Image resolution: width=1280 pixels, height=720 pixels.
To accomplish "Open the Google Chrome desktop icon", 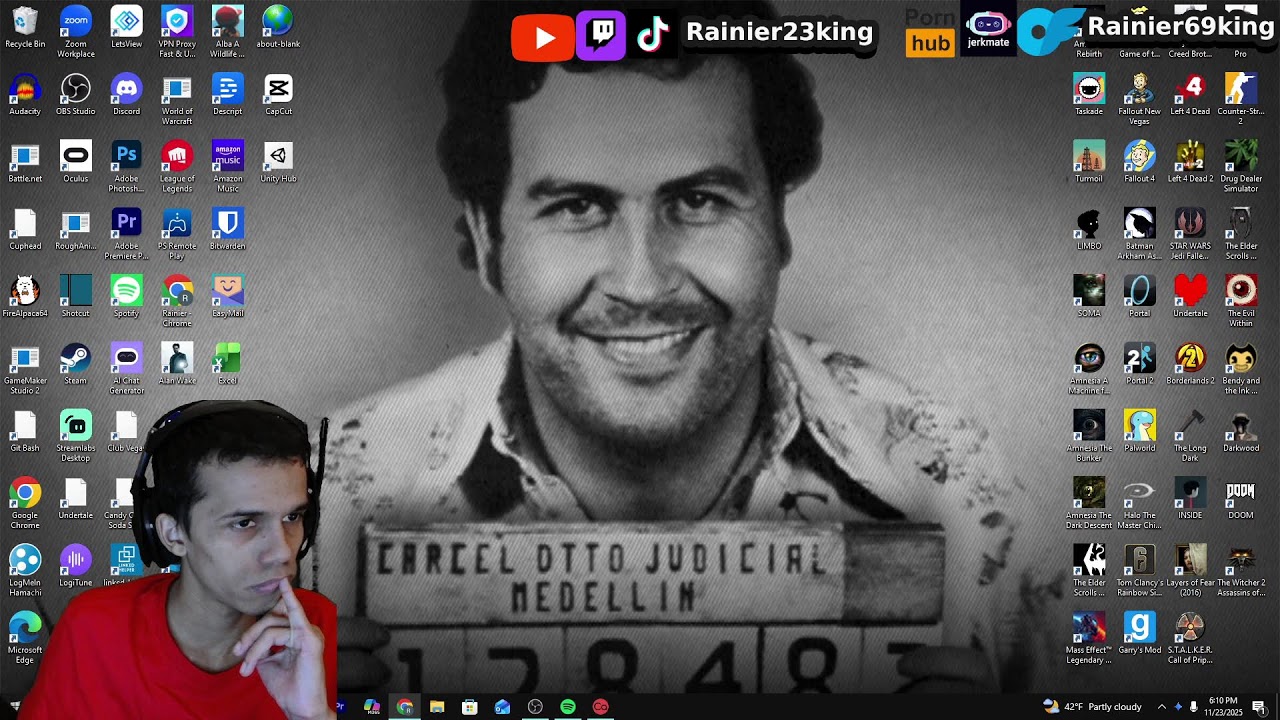I will tap(25, 503).
